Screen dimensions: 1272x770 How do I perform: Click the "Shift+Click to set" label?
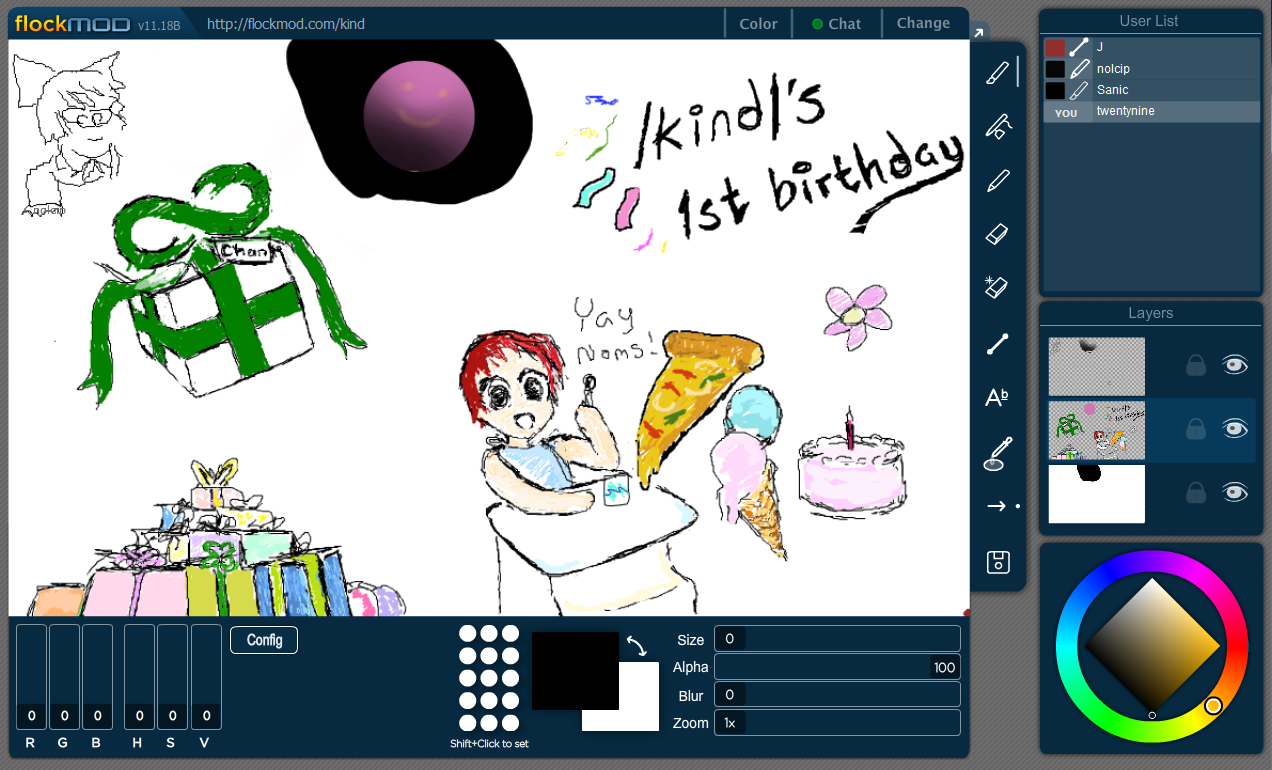[x=489, y=743]
